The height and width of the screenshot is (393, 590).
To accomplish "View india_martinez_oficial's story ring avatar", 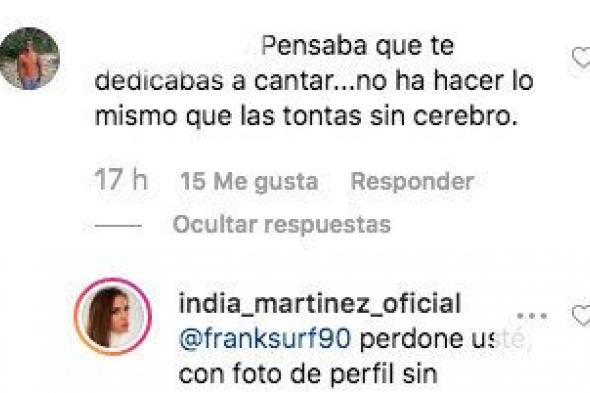I will pos(113,316).
